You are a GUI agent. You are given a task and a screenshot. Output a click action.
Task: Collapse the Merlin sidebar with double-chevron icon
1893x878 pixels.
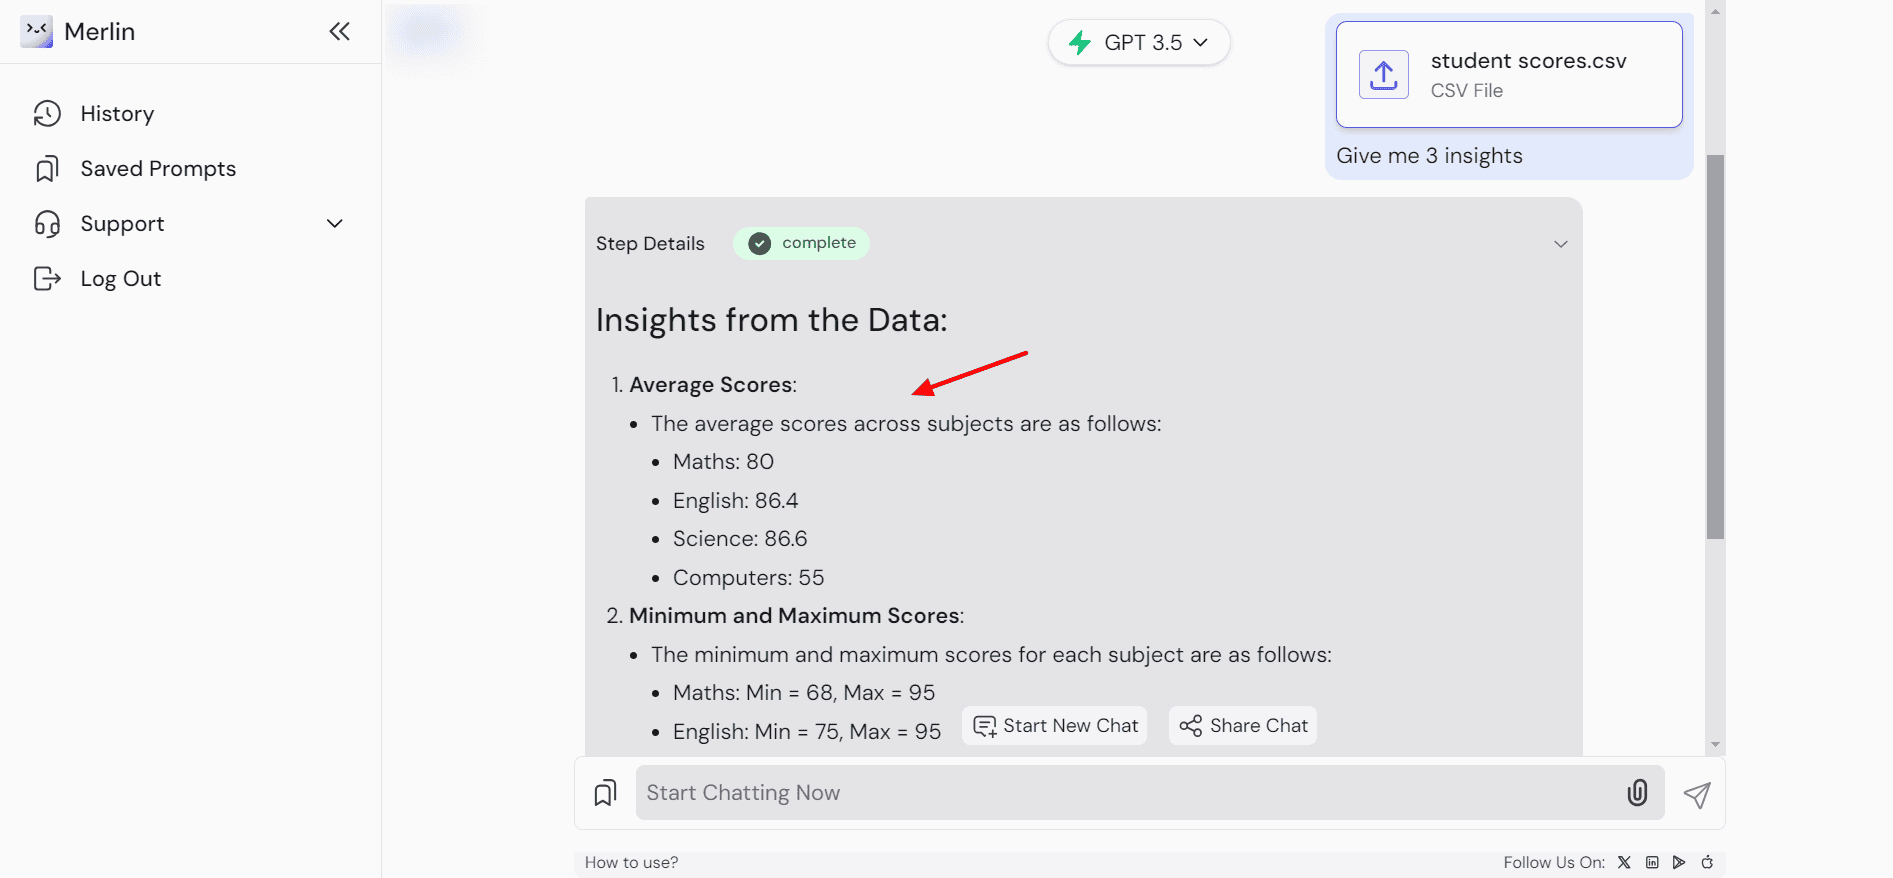pyautogui.click(x=340, y=32)
